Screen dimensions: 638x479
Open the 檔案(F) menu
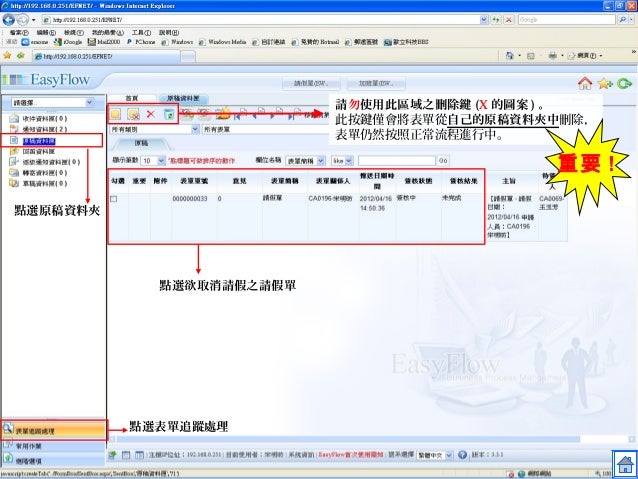click(x=19, y=32)
